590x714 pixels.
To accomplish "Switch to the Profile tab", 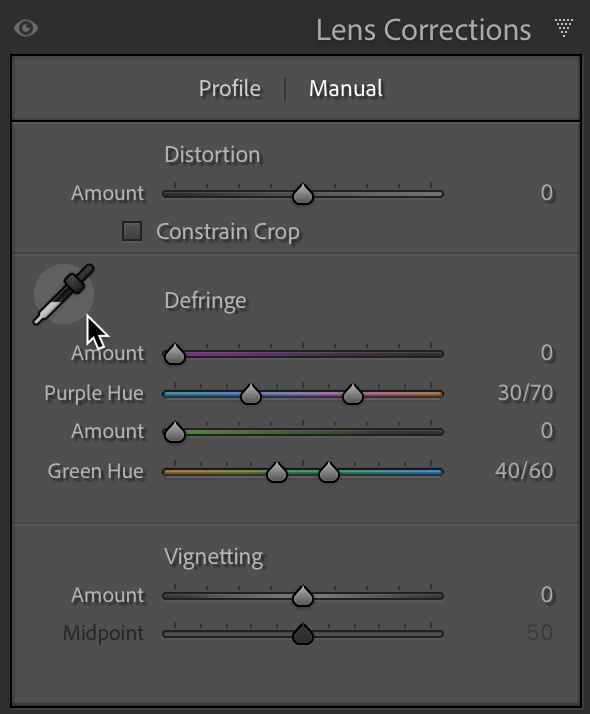I will click(x=230, y=88).
